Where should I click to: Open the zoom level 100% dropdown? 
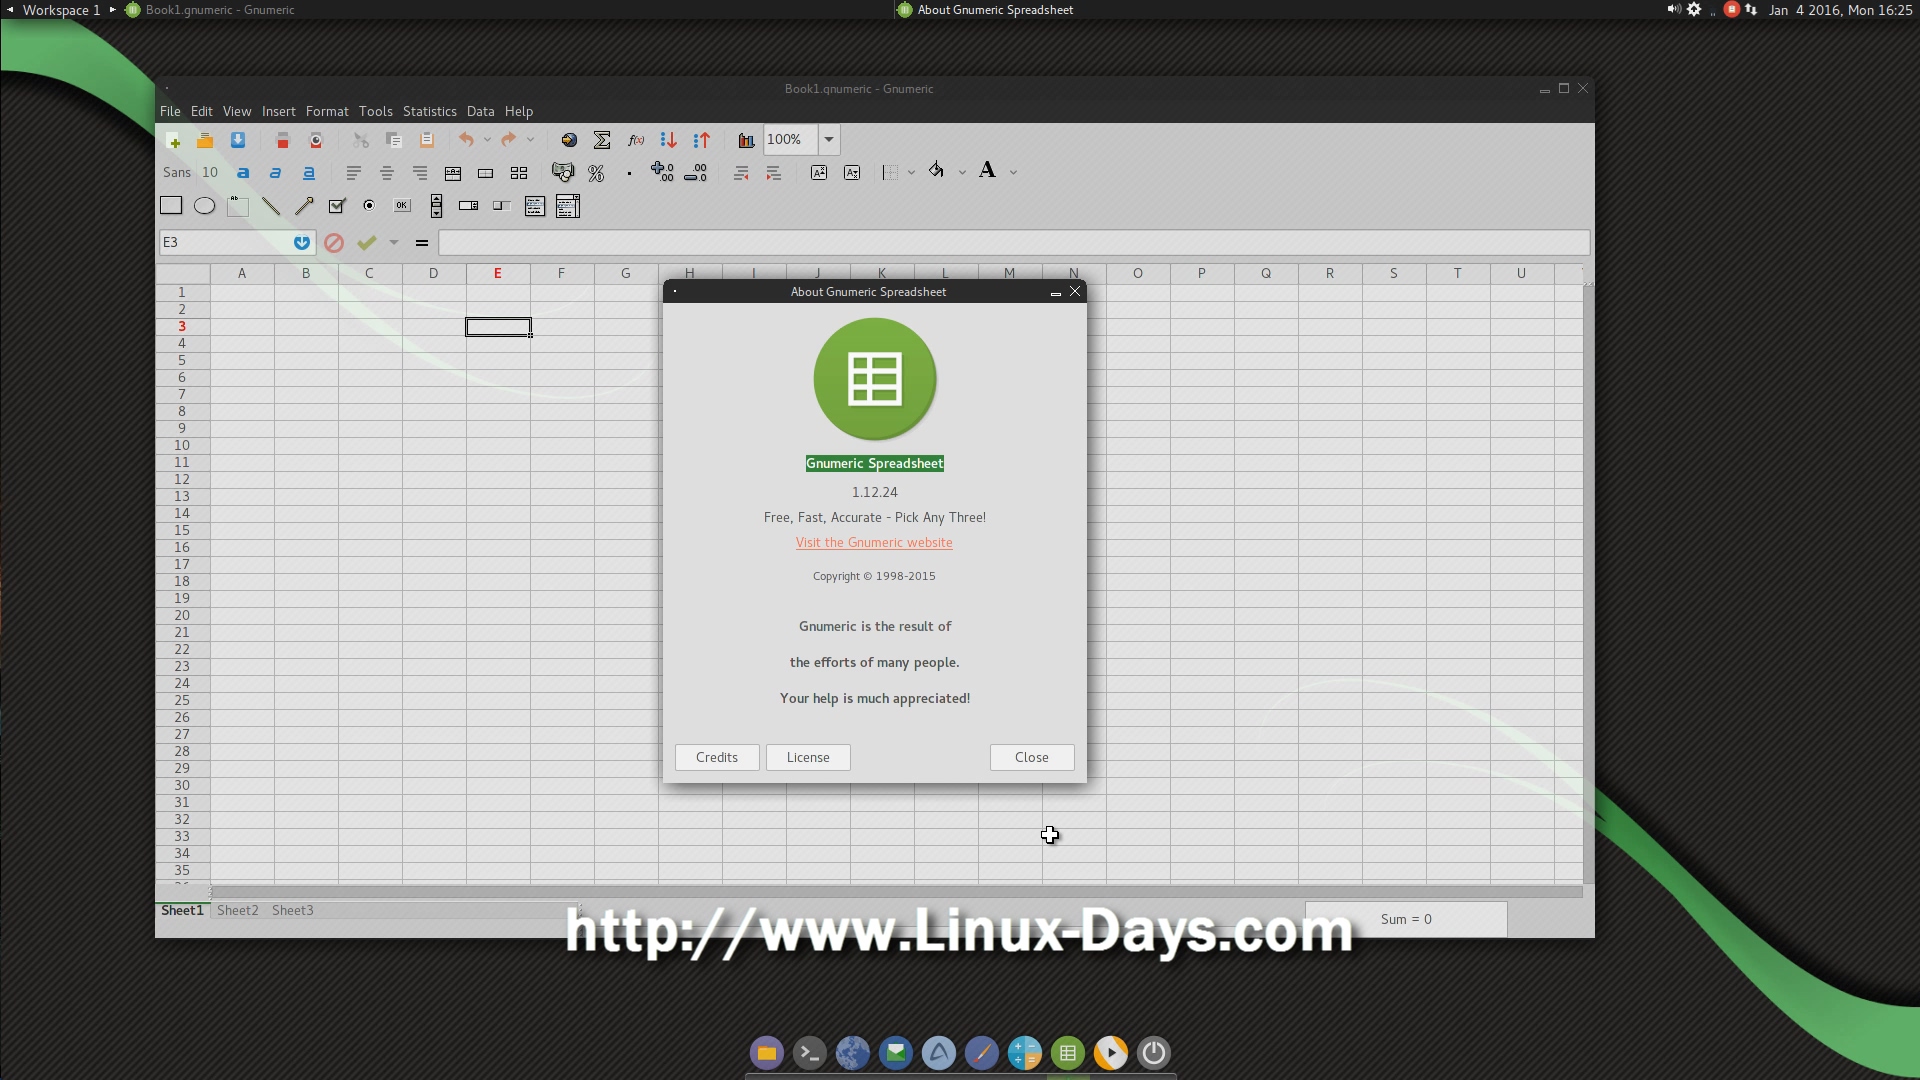click(829, 140)
